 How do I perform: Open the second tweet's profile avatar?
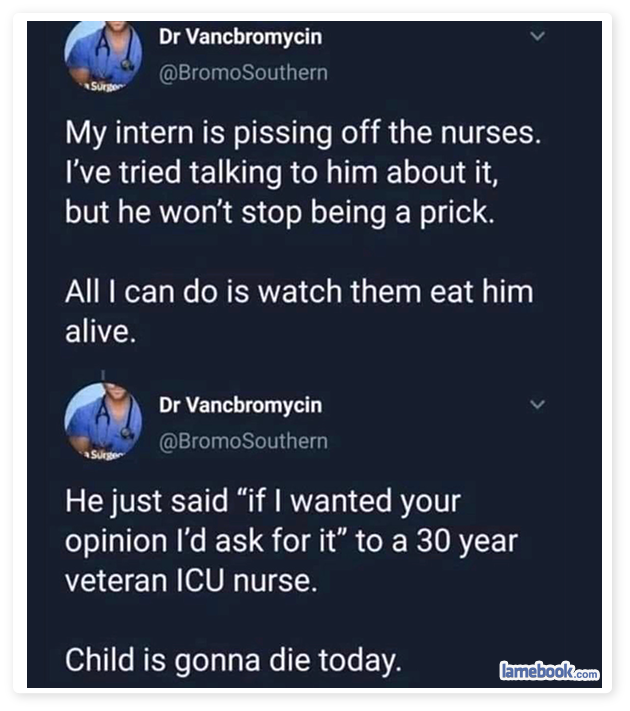tap(103, 421)
